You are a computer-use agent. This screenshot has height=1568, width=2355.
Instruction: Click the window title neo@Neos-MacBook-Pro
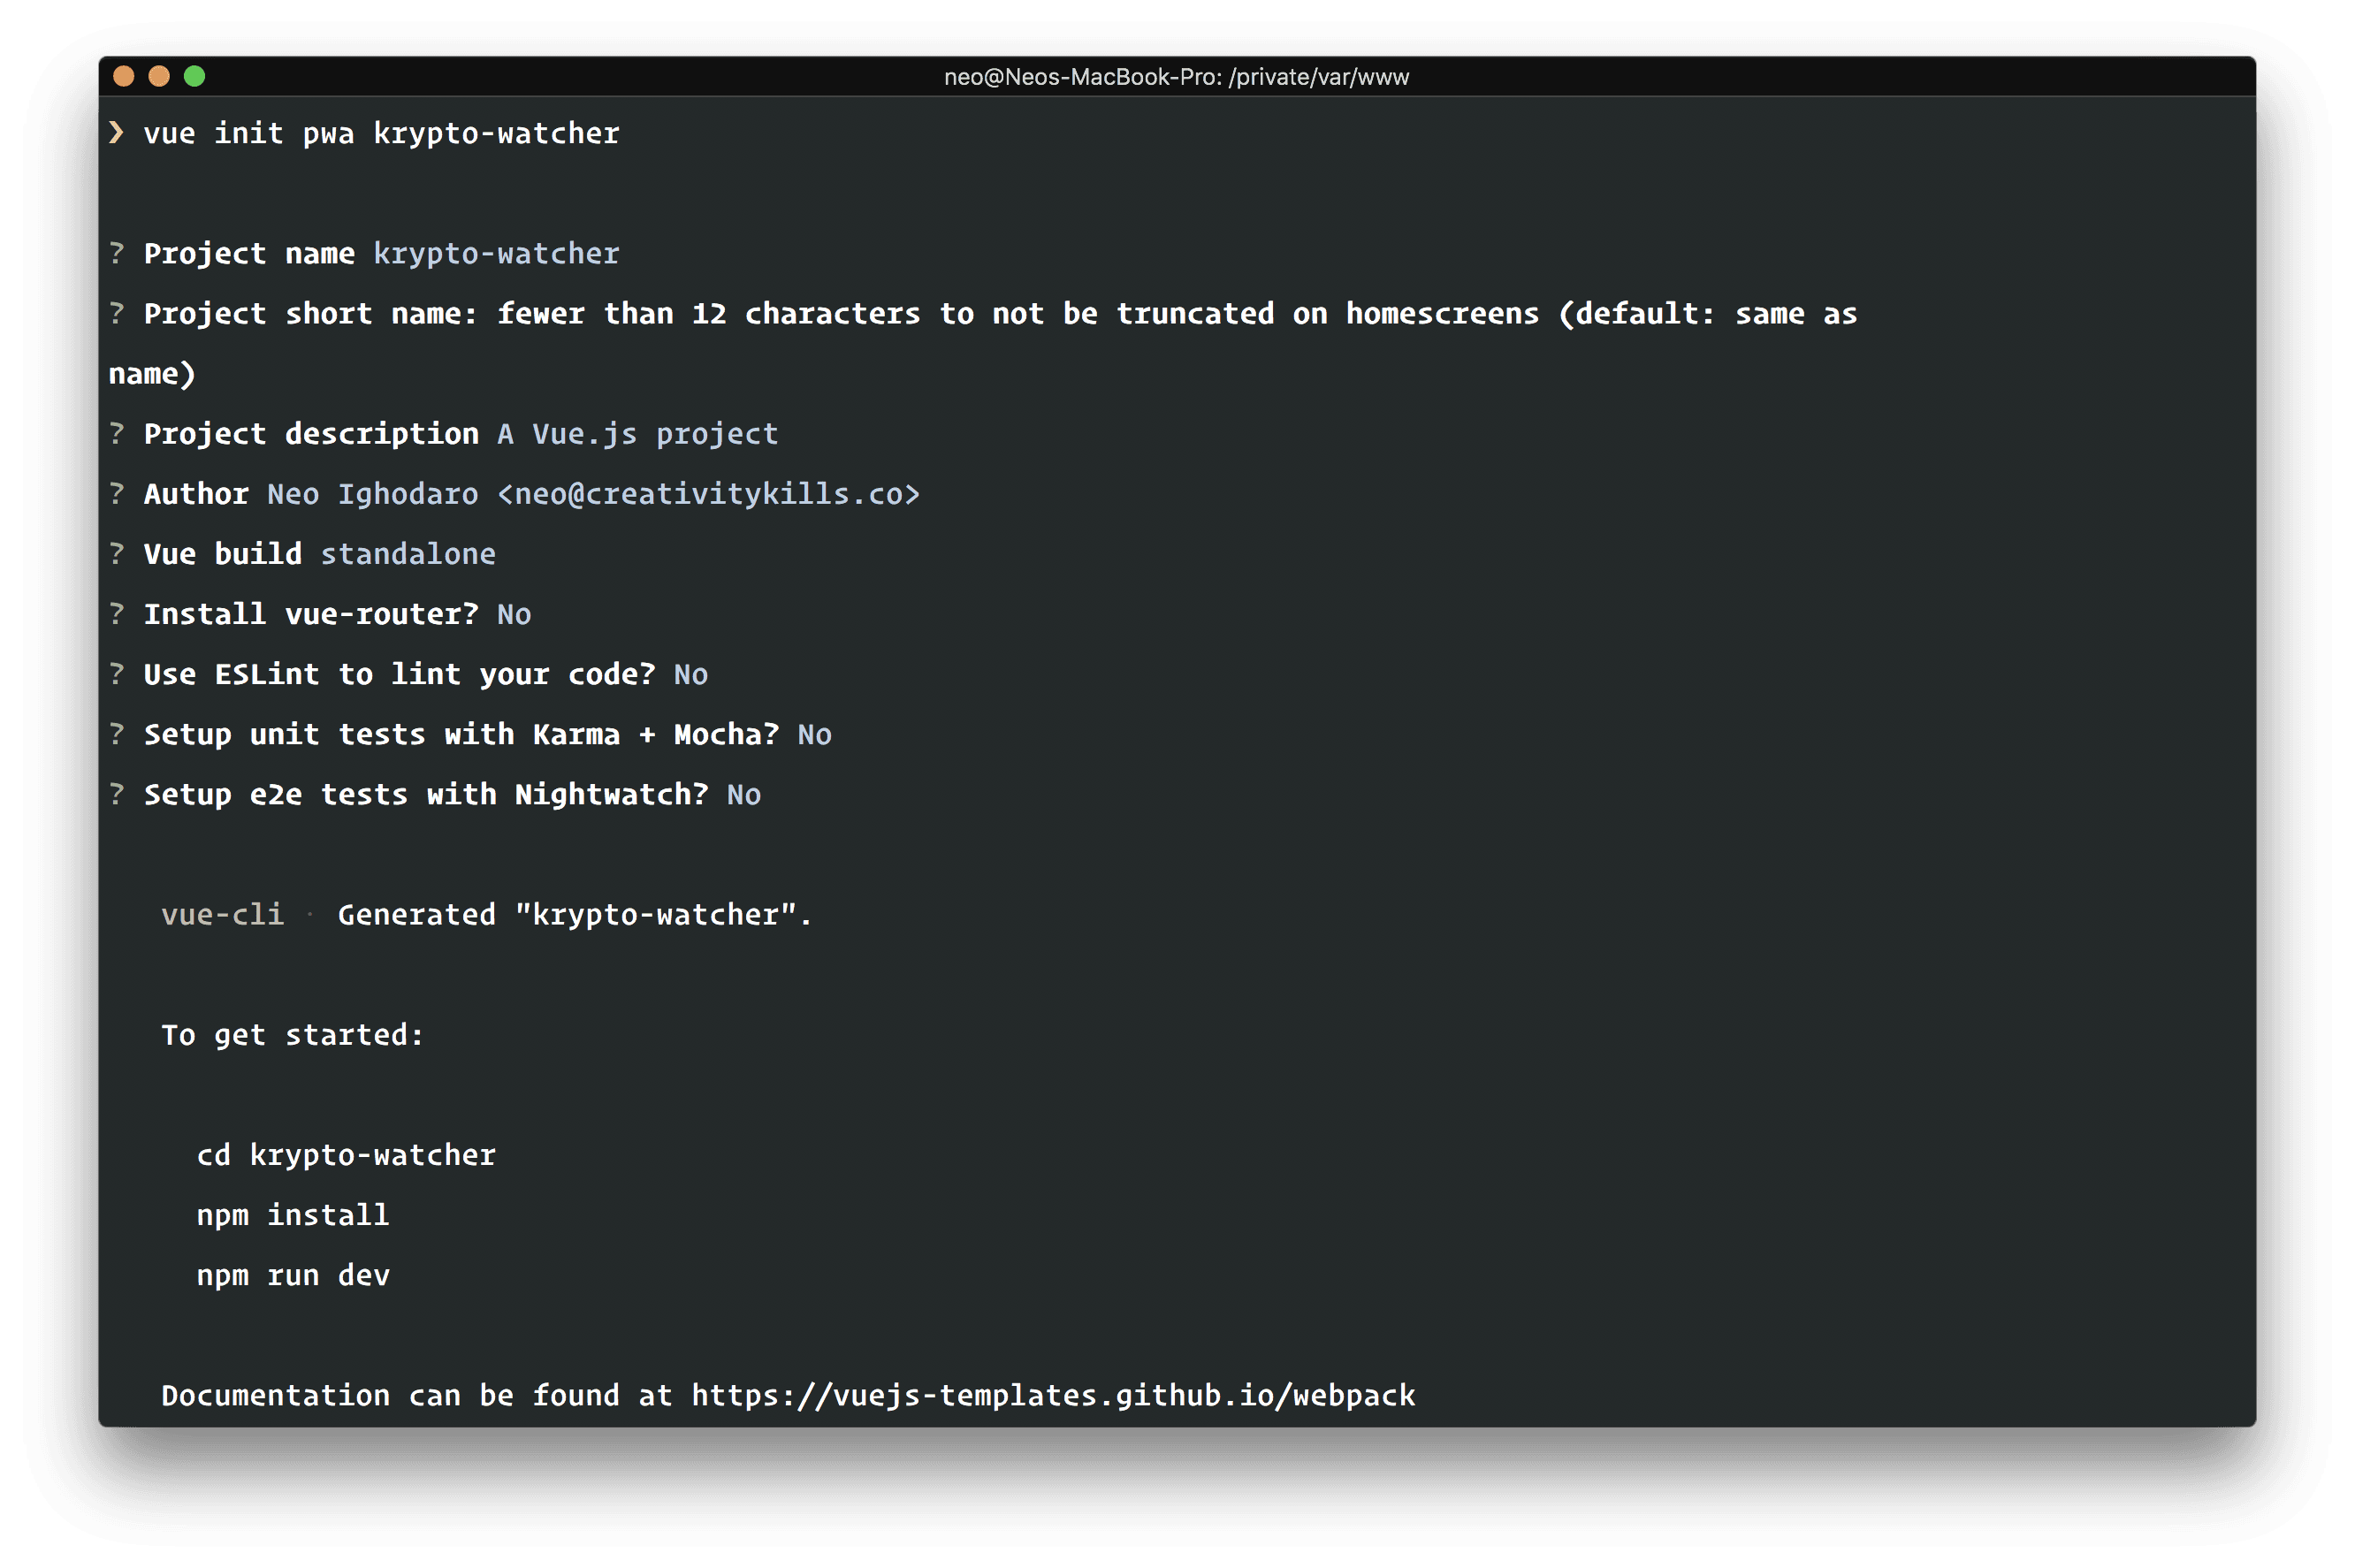click(1176, 77)
